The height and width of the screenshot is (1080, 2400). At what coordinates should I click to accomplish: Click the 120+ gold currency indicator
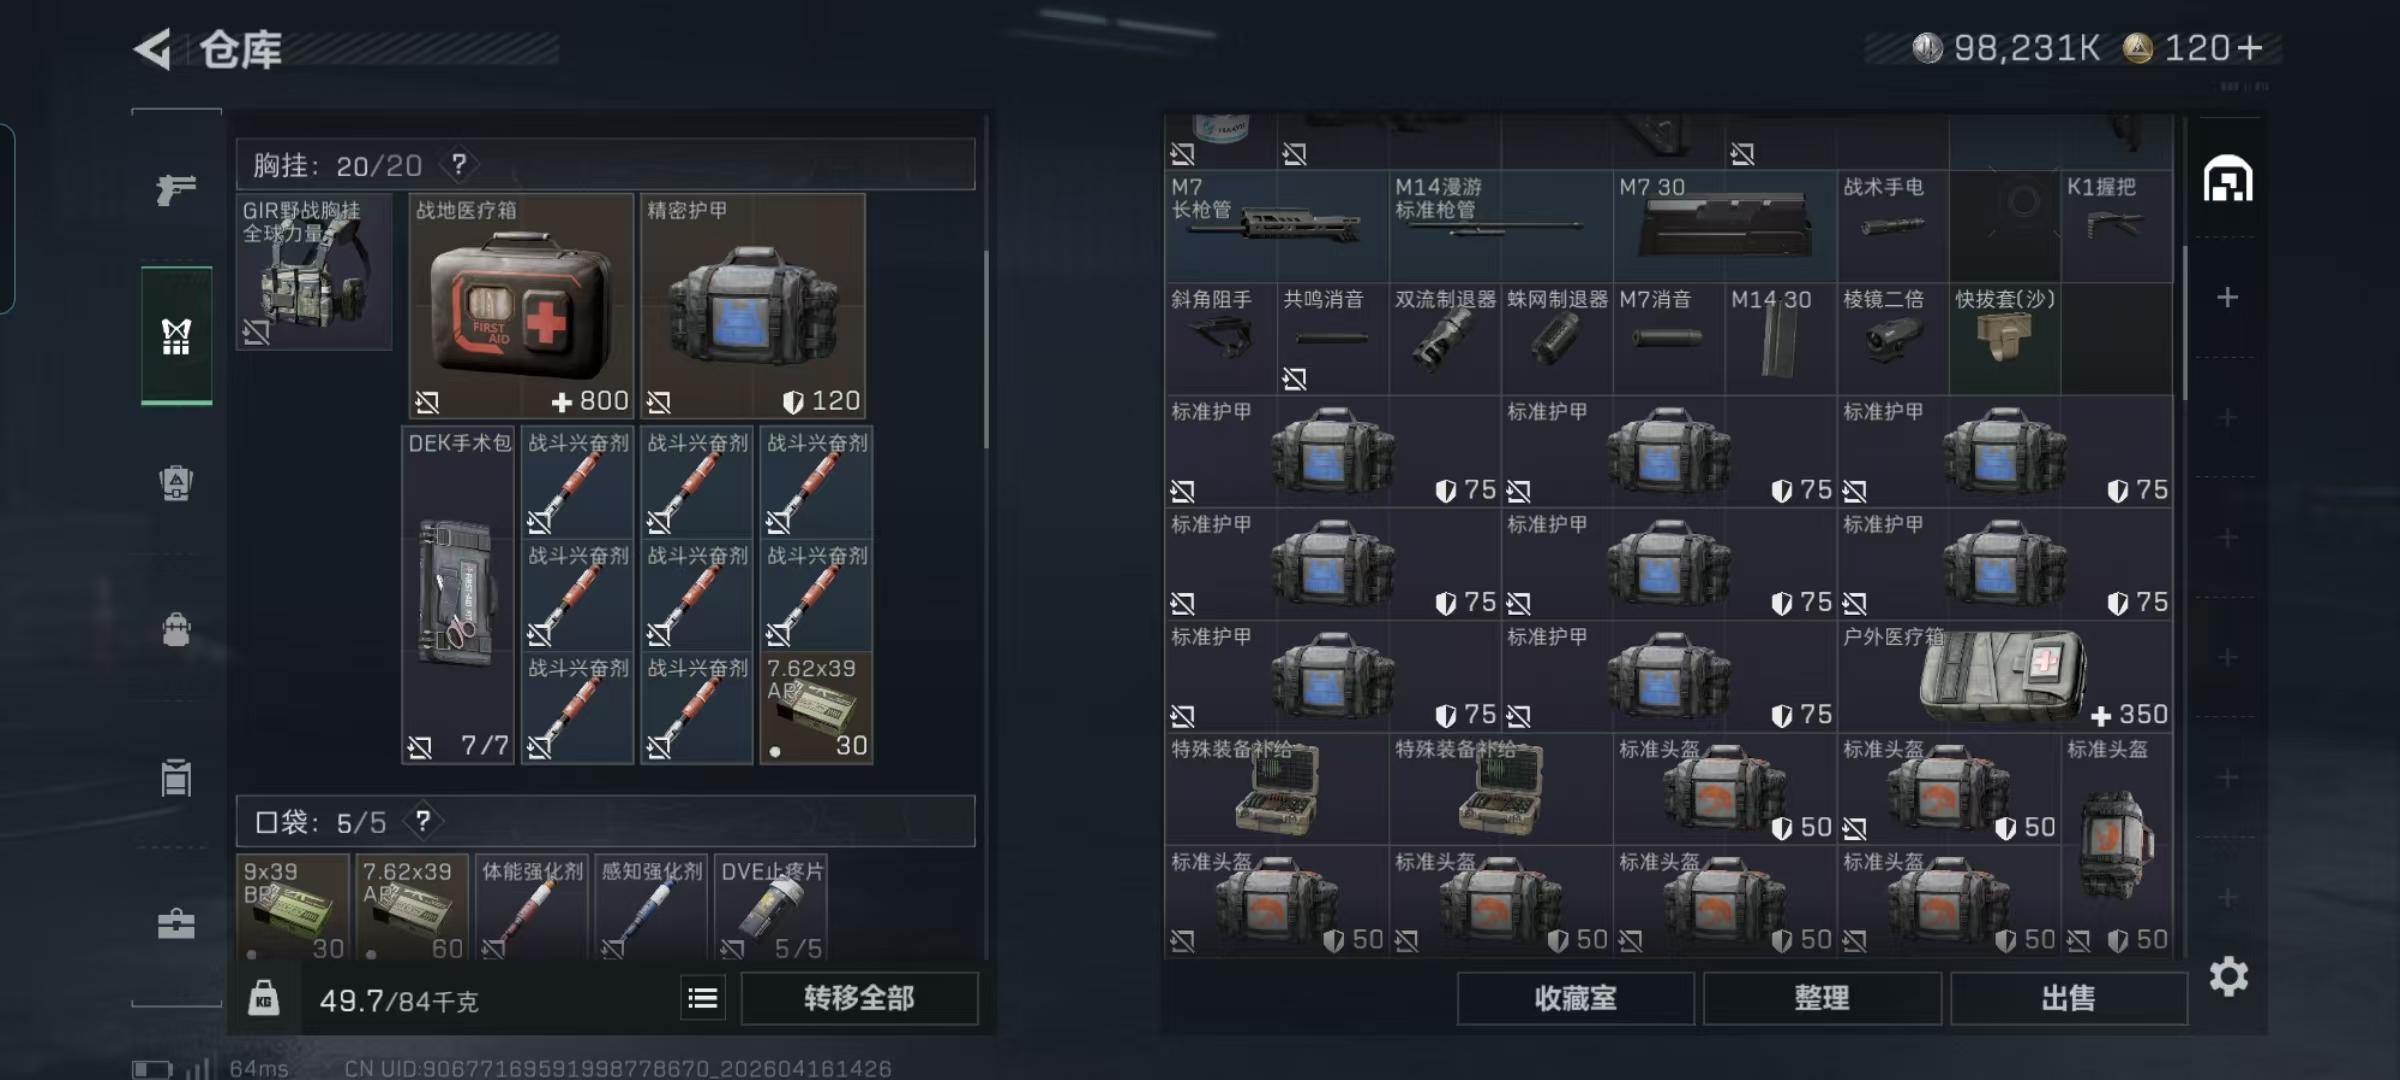[2192, 48]
